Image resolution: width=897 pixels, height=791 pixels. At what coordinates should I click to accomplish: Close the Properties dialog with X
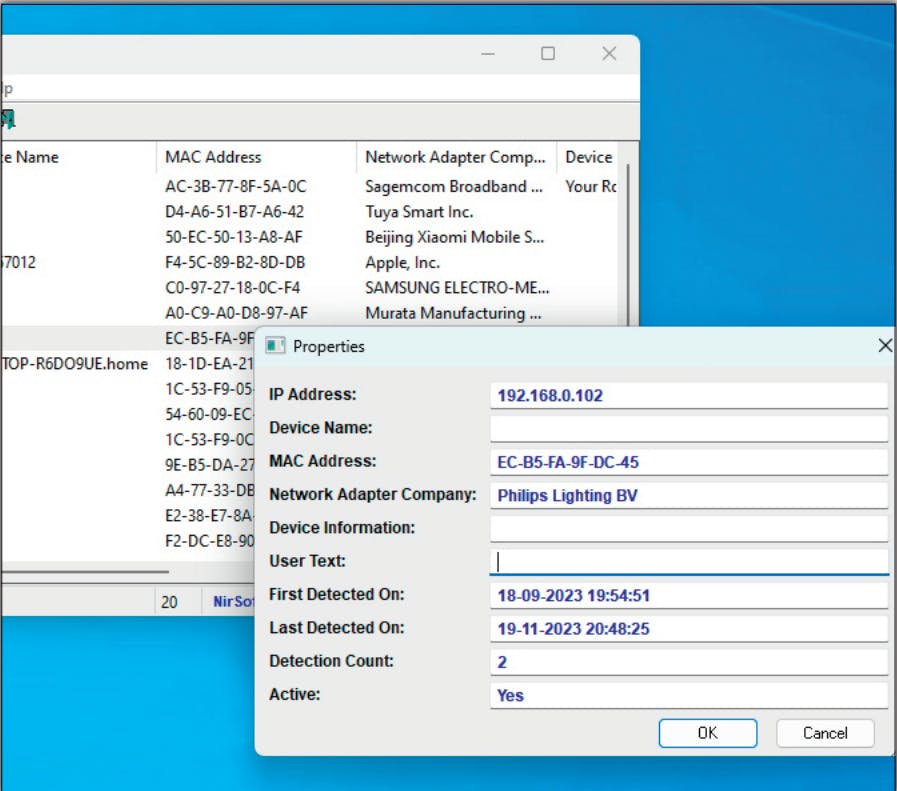pos(885,345)
